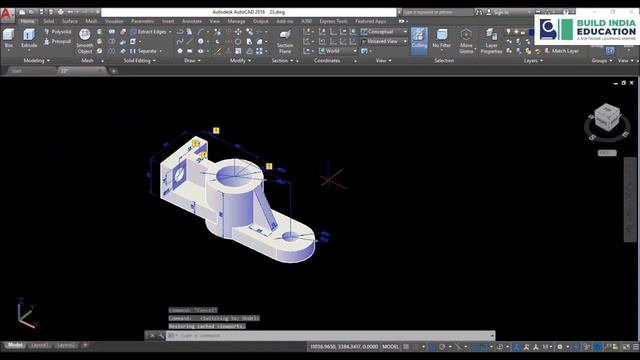Switch to the Solid ribbon tab
Screen dimensions: 640x360
(x=49, y=21)
